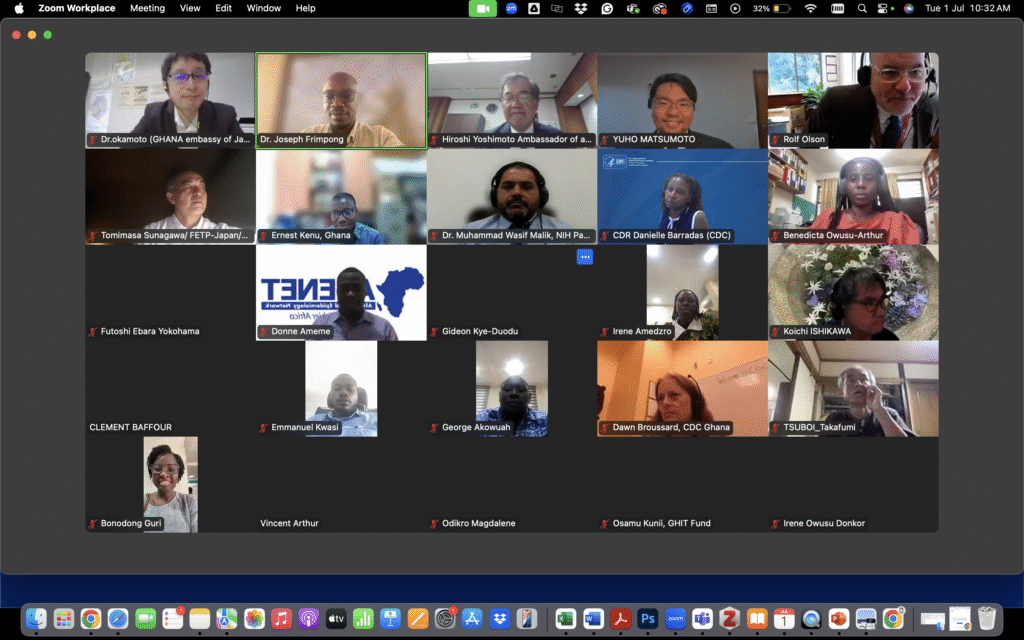
Task: Open the Help menu
Action: (305, 8)
